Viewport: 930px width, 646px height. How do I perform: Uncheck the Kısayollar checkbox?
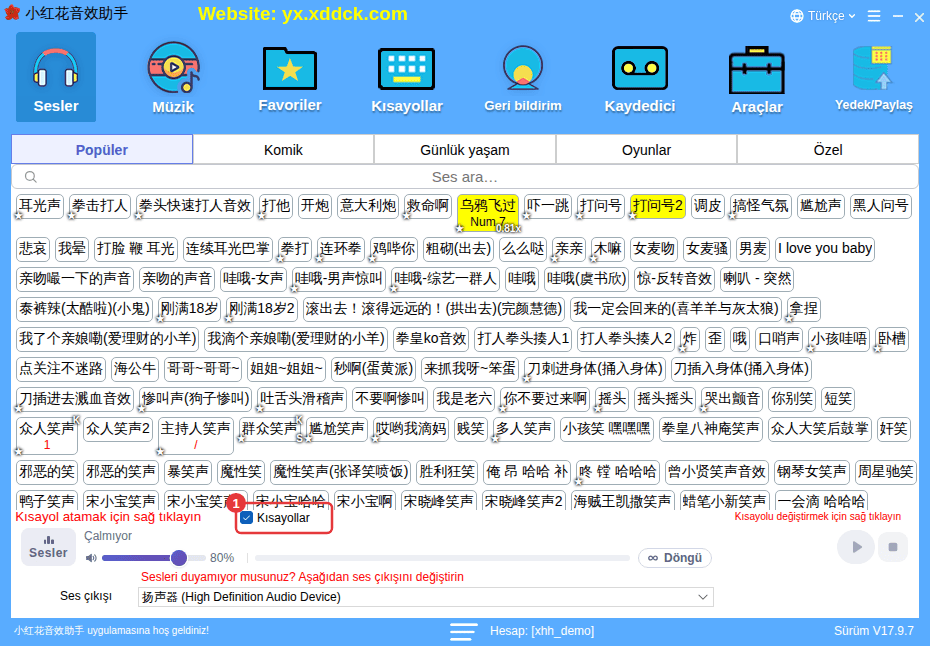click(247, 518)
